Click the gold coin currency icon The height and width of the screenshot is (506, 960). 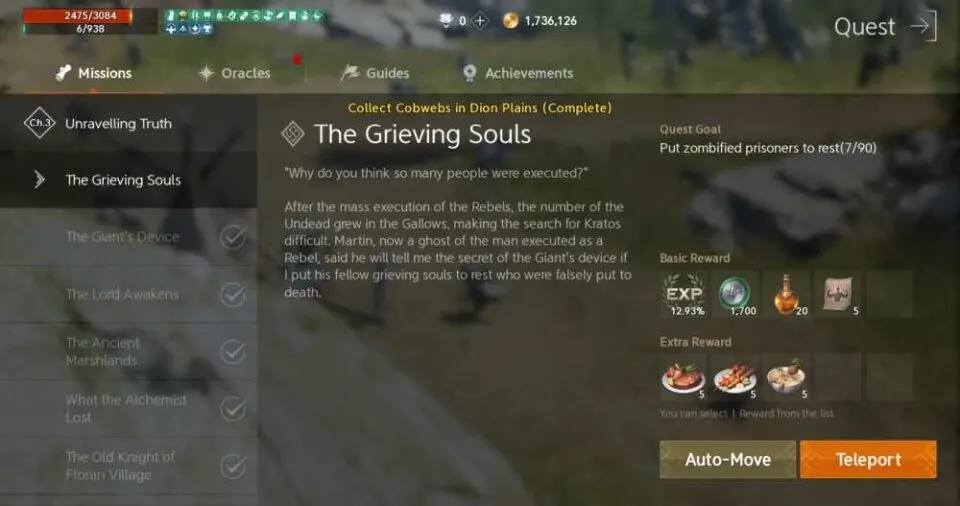[x=510, y=21]
